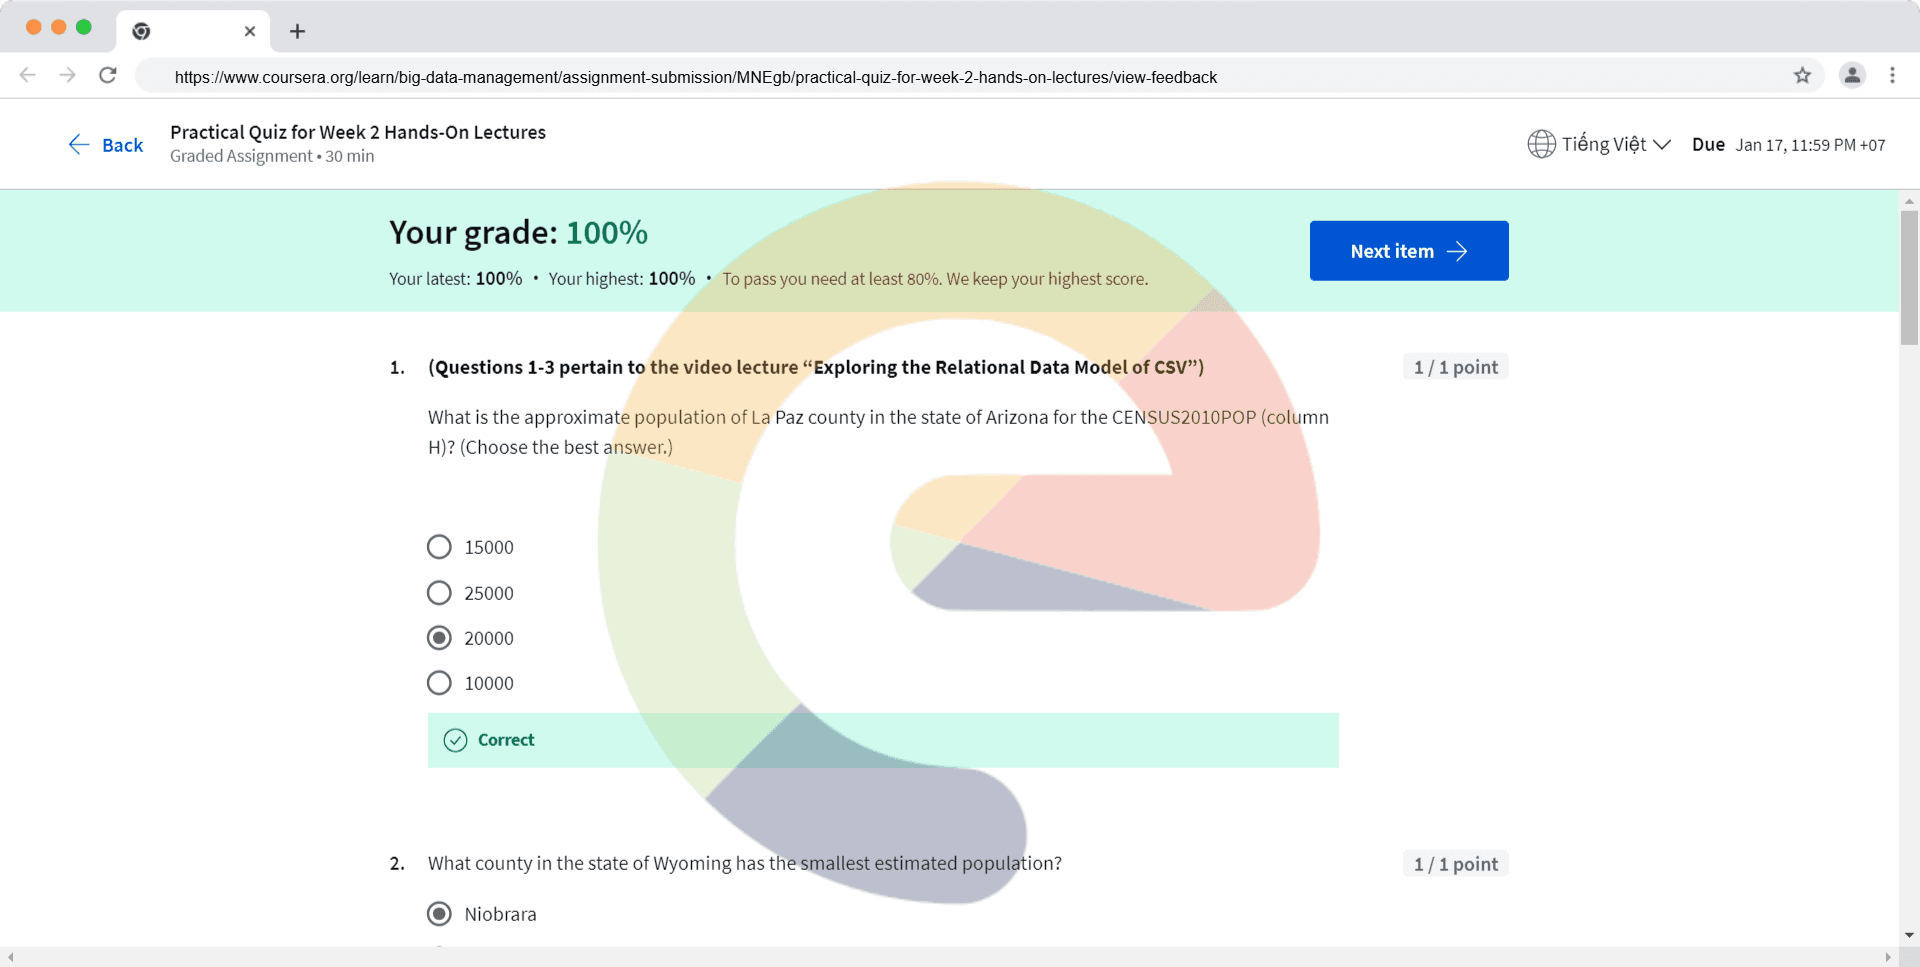Screen dimensions: 1920x967
Task: Click the 'Your highest: 100%' text
Action: 621,279
